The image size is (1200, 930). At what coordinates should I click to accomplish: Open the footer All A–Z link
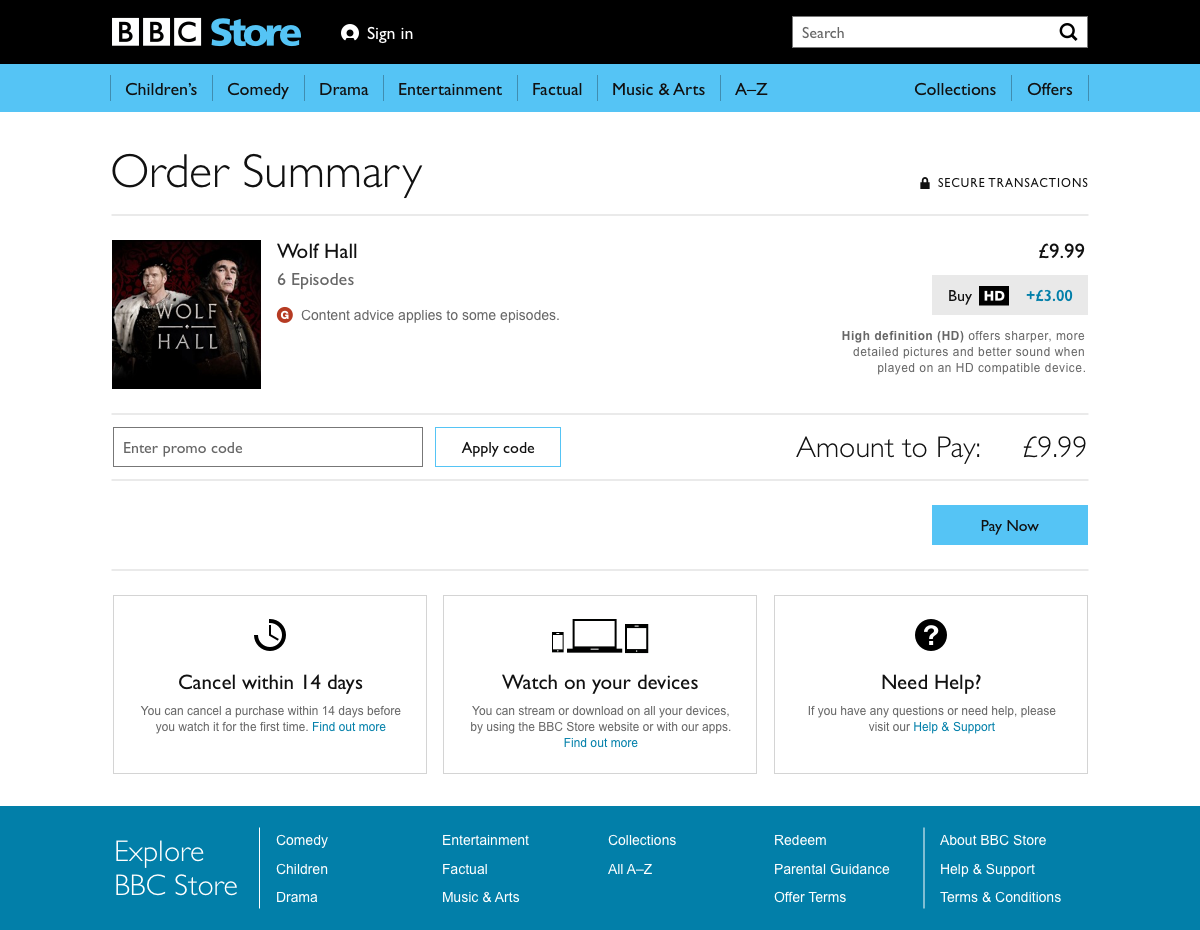[630, 869]
